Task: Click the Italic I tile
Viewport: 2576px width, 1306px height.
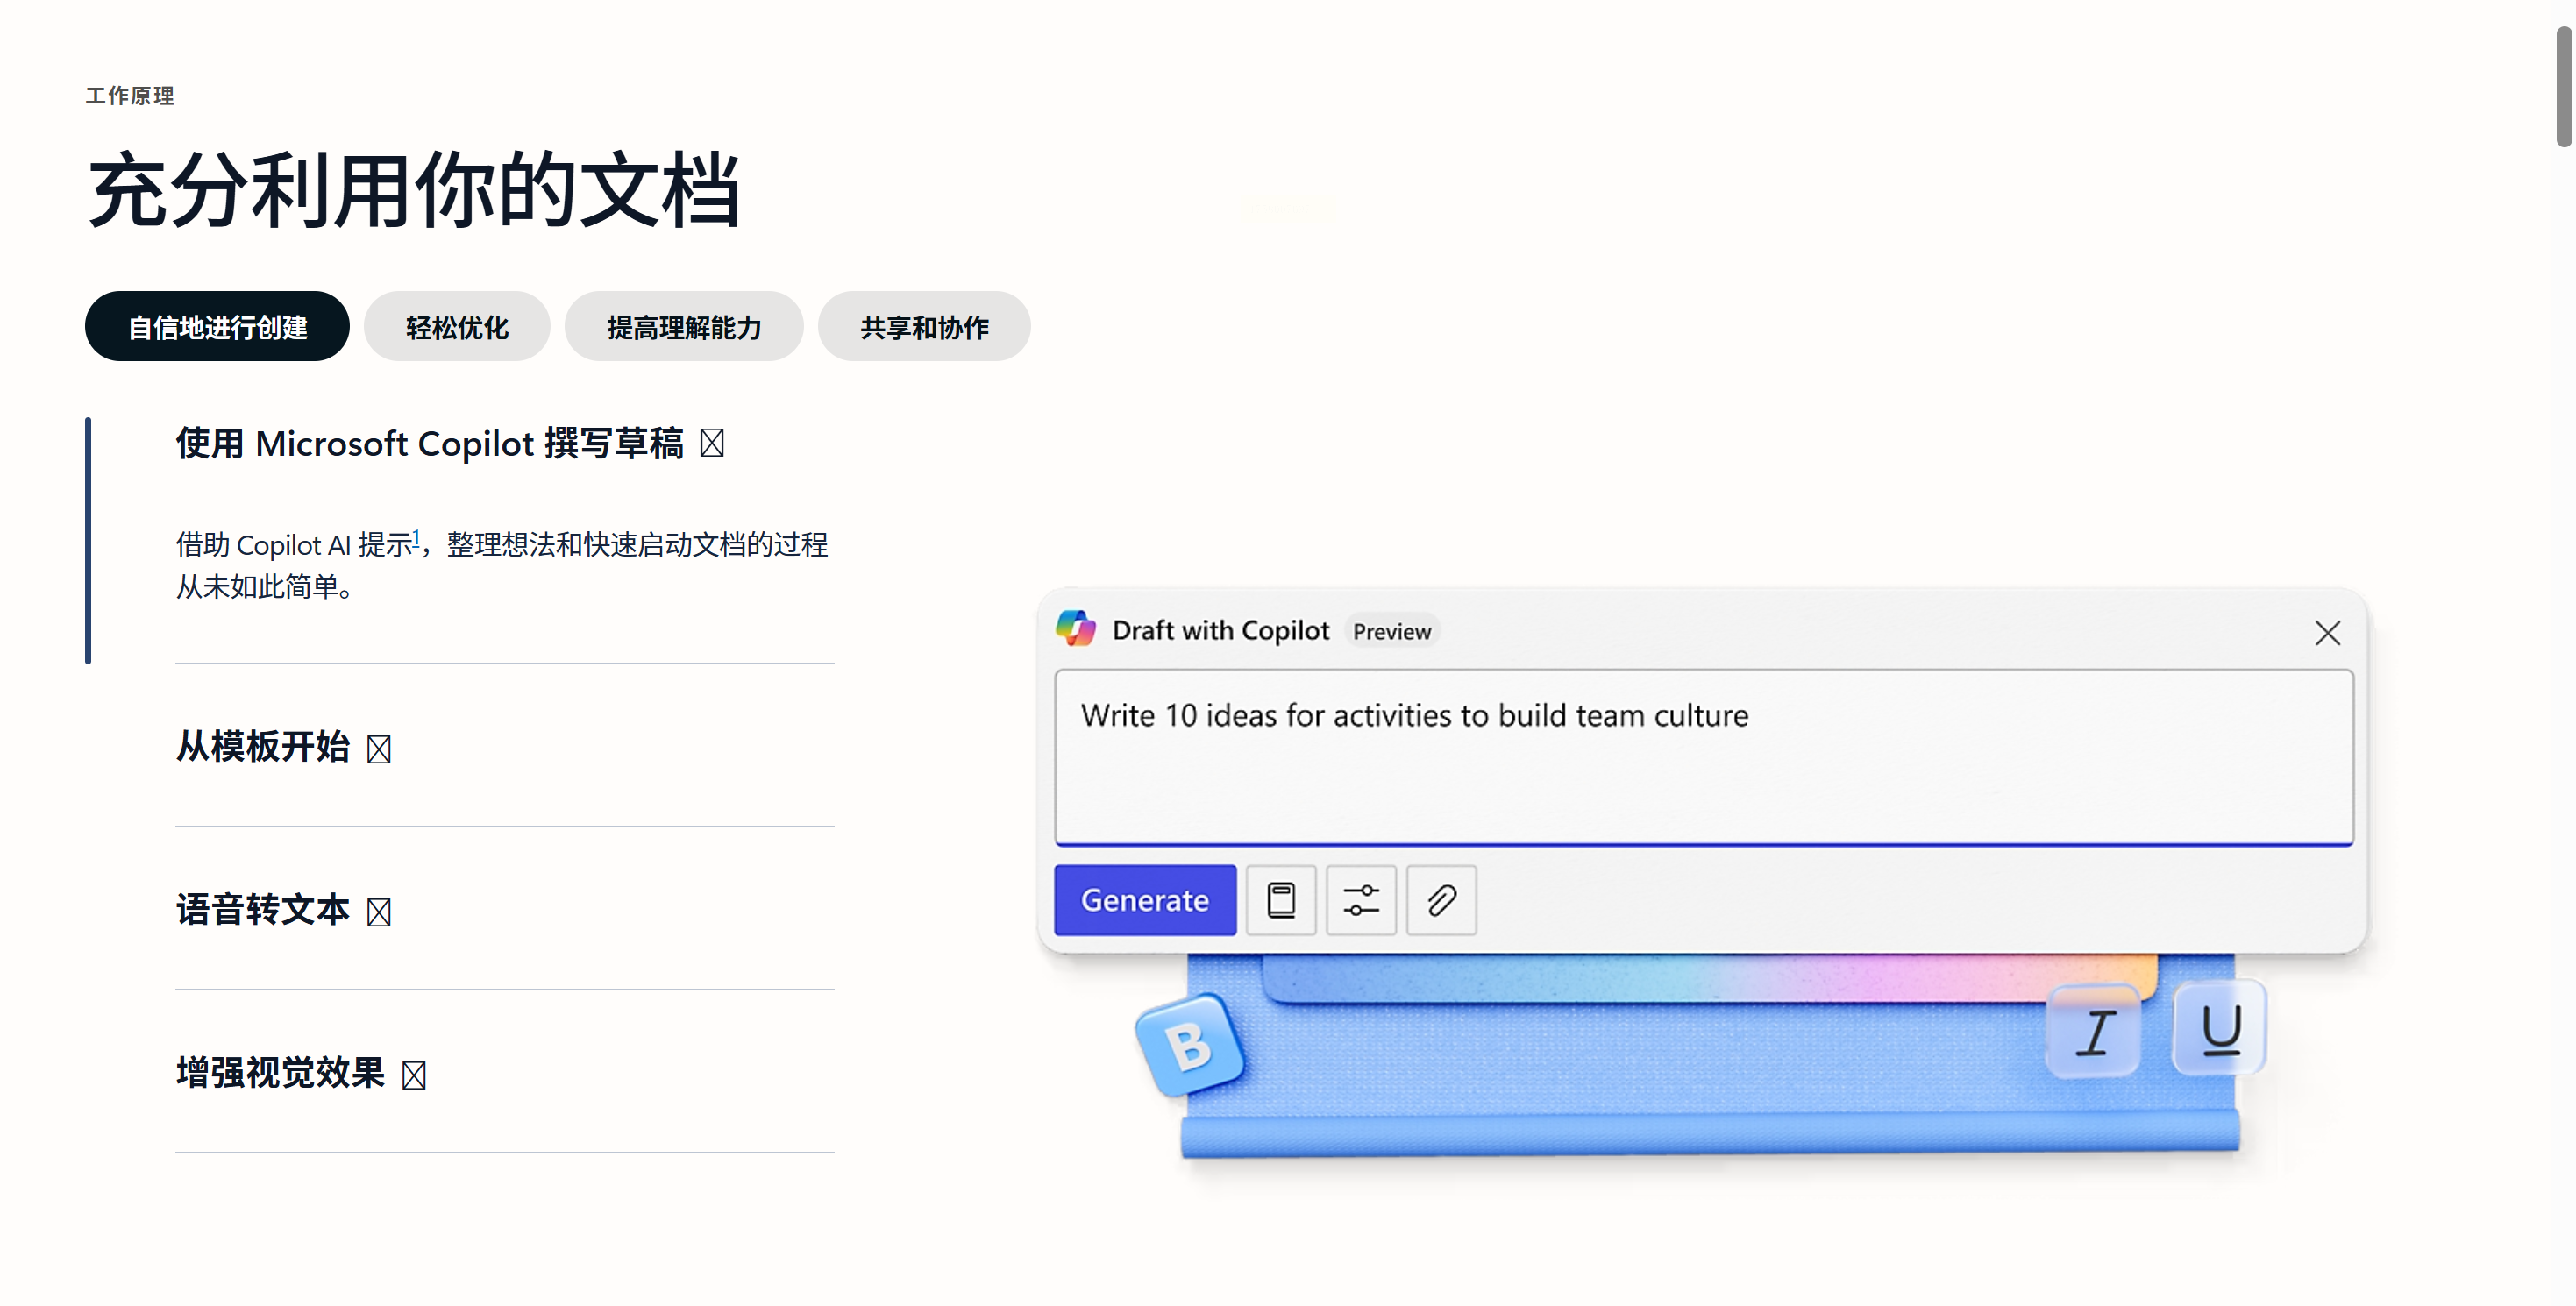Action: coord(2094,1031)
